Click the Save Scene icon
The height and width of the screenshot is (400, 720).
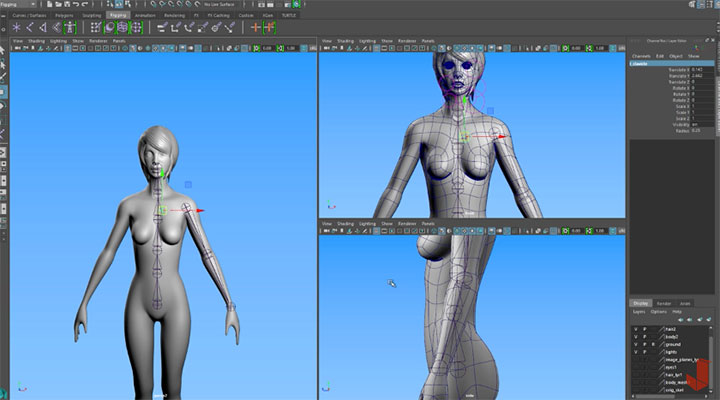67,4
